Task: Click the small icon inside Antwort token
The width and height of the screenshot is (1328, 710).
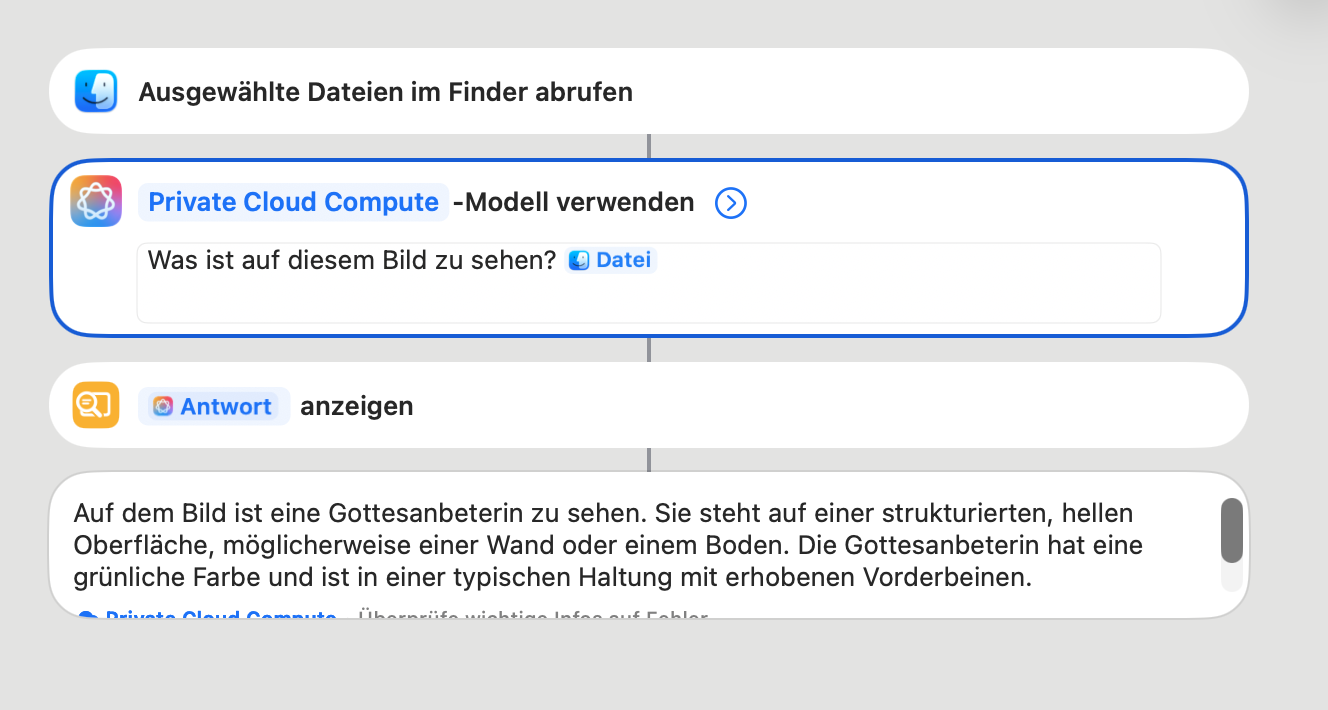Action: (163, 406)
